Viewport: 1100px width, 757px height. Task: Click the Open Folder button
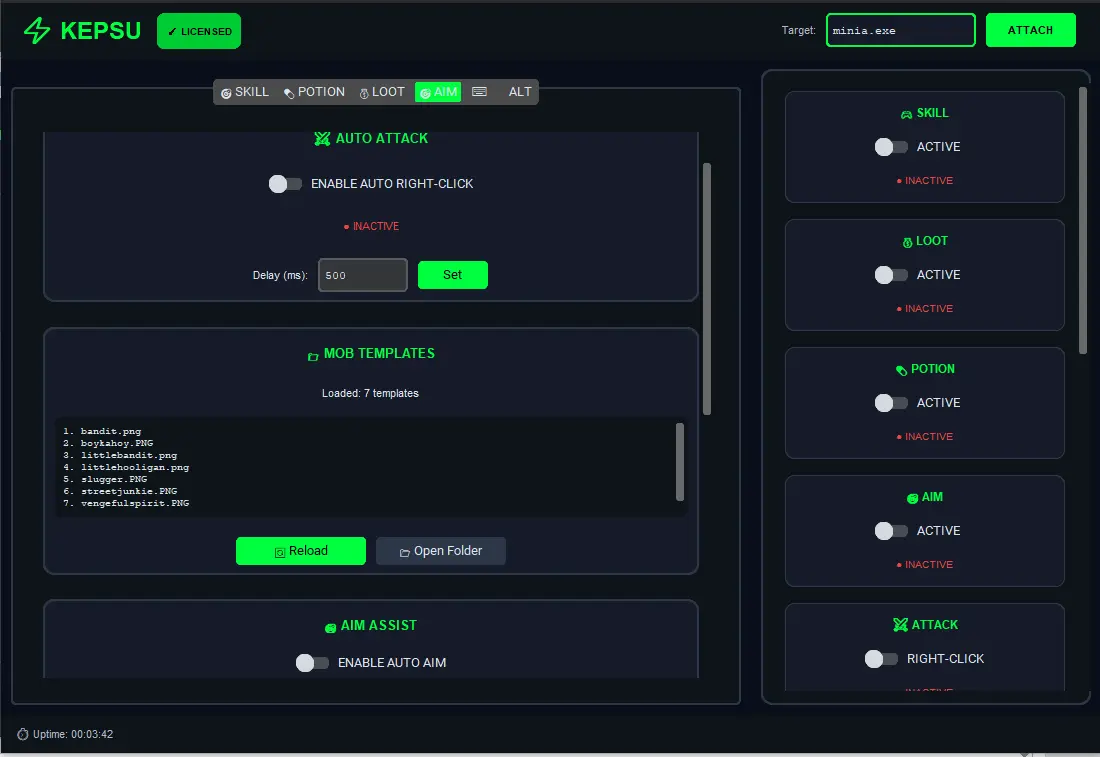click(441, 551)
